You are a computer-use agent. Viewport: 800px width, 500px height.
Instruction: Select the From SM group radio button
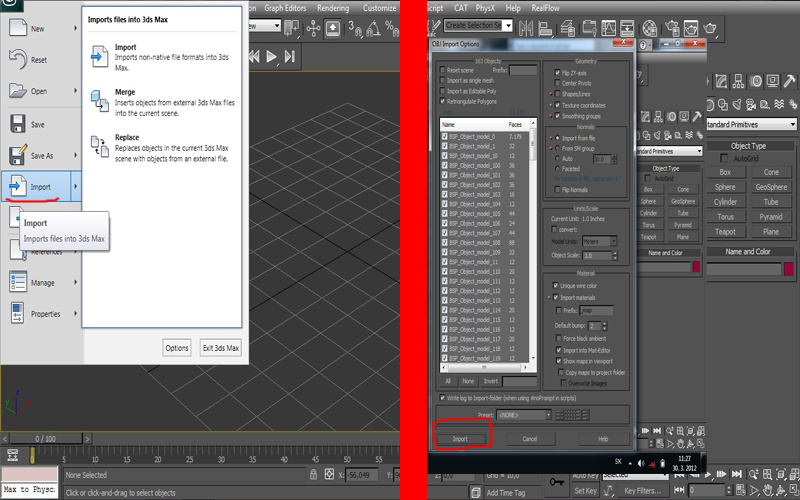557,148
